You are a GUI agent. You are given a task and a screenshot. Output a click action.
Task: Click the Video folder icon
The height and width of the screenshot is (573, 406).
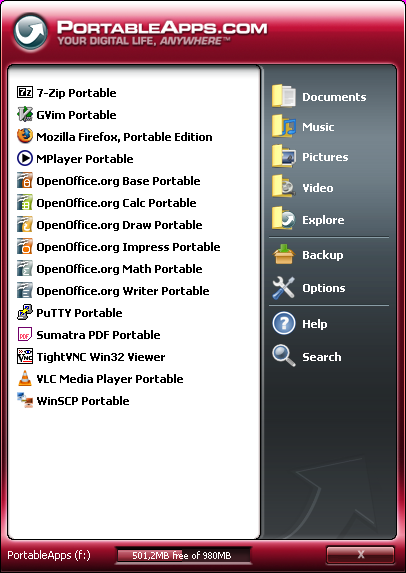click(x=283, y=187)
